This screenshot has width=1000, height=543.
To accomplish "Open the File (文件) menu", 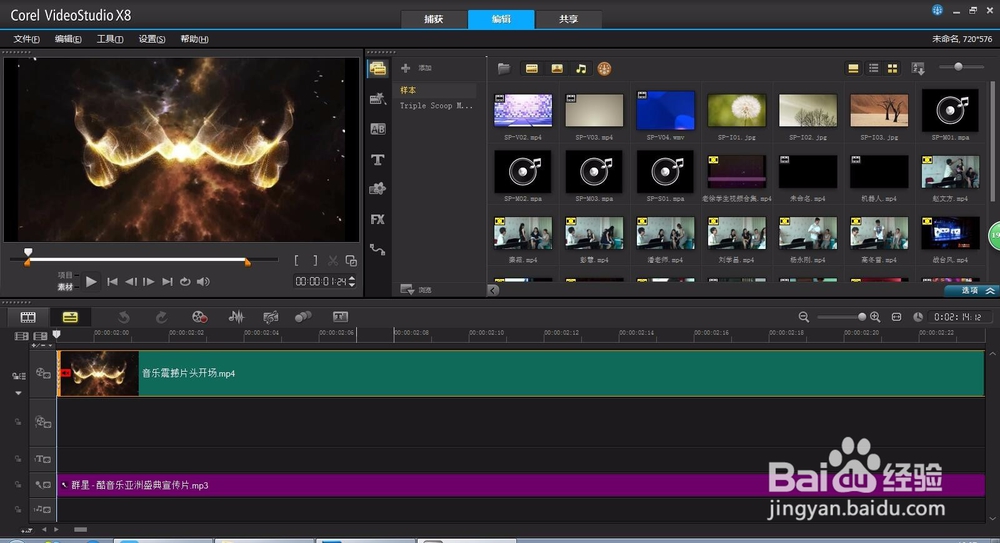I will click(x=26, y=39).
